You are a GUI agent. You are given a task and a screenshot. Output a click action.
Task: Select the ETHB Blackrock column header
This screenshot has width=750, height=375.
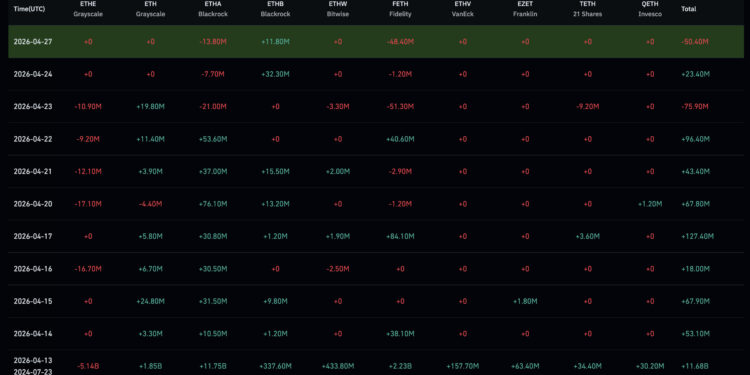point(275,9)
